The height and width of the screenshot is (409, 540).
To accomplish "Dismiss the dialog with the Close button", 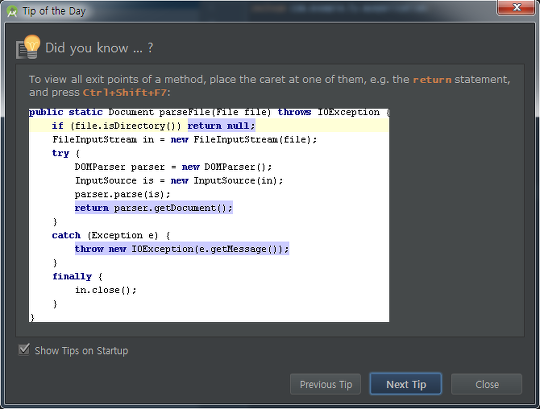I will tap(487, 384).
